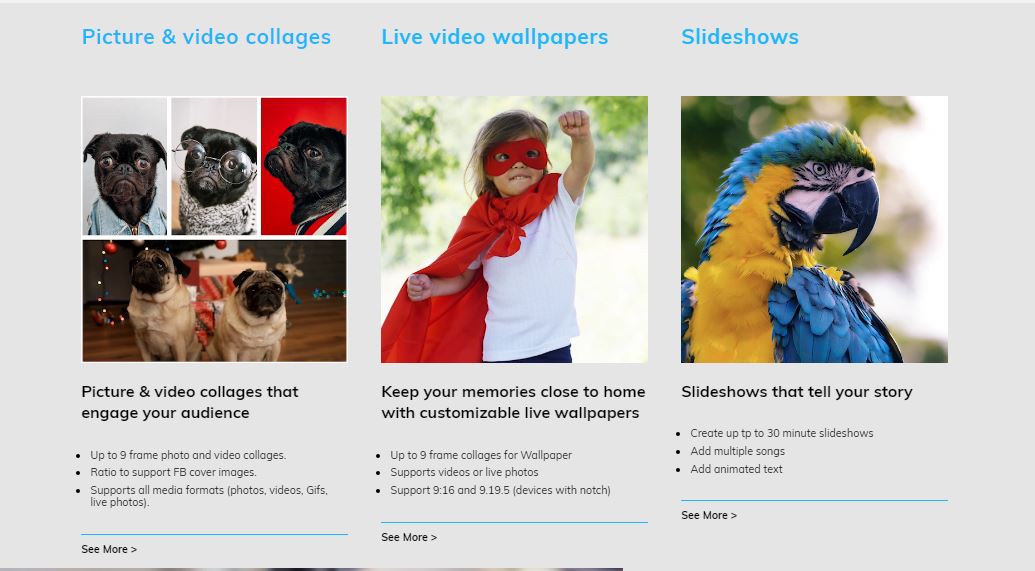Open the Live video wallpapers heading
Image resolution: width=1035 pixels, height=571 pixels.
coord(494,37)
